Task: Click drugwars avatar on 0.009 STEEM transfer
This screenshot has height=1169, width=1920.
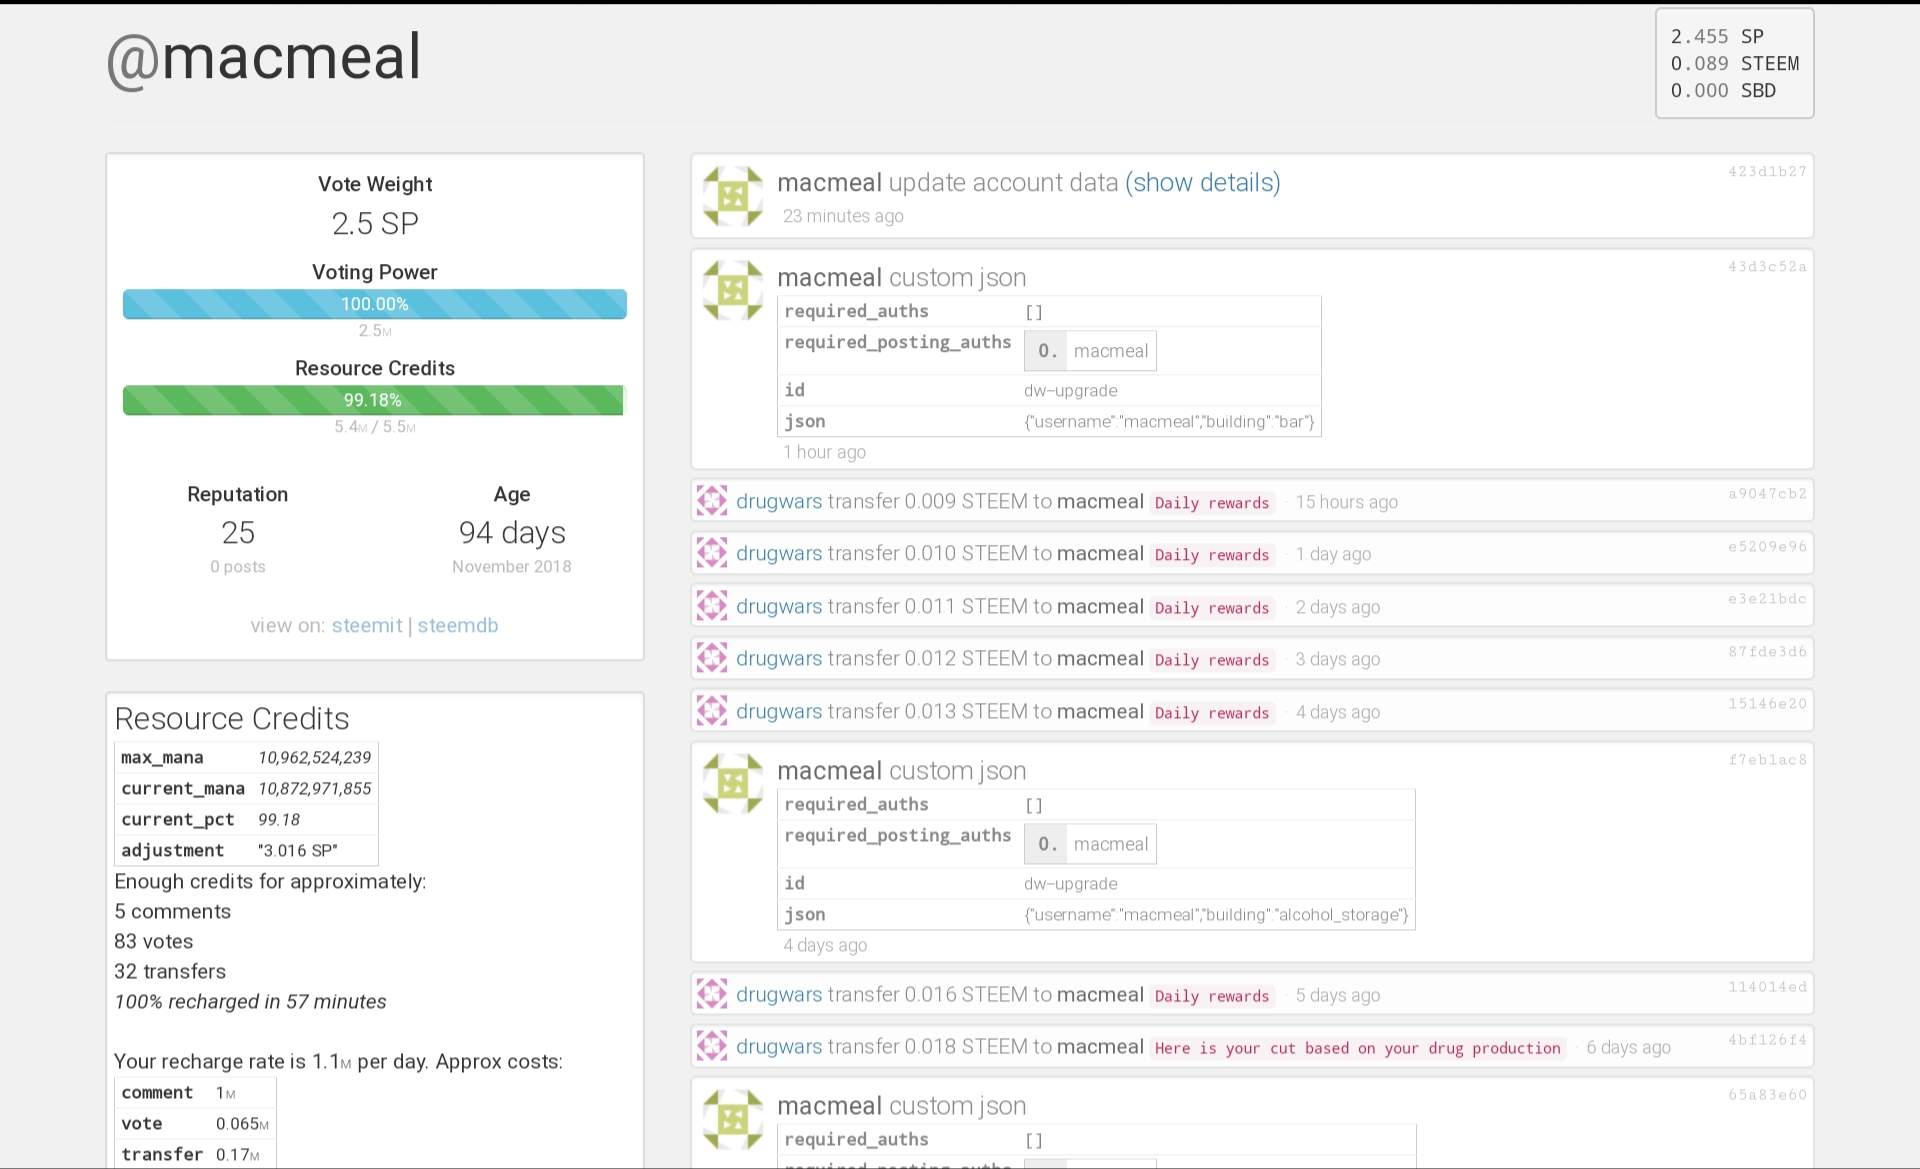Action: (x=712, y=501)
